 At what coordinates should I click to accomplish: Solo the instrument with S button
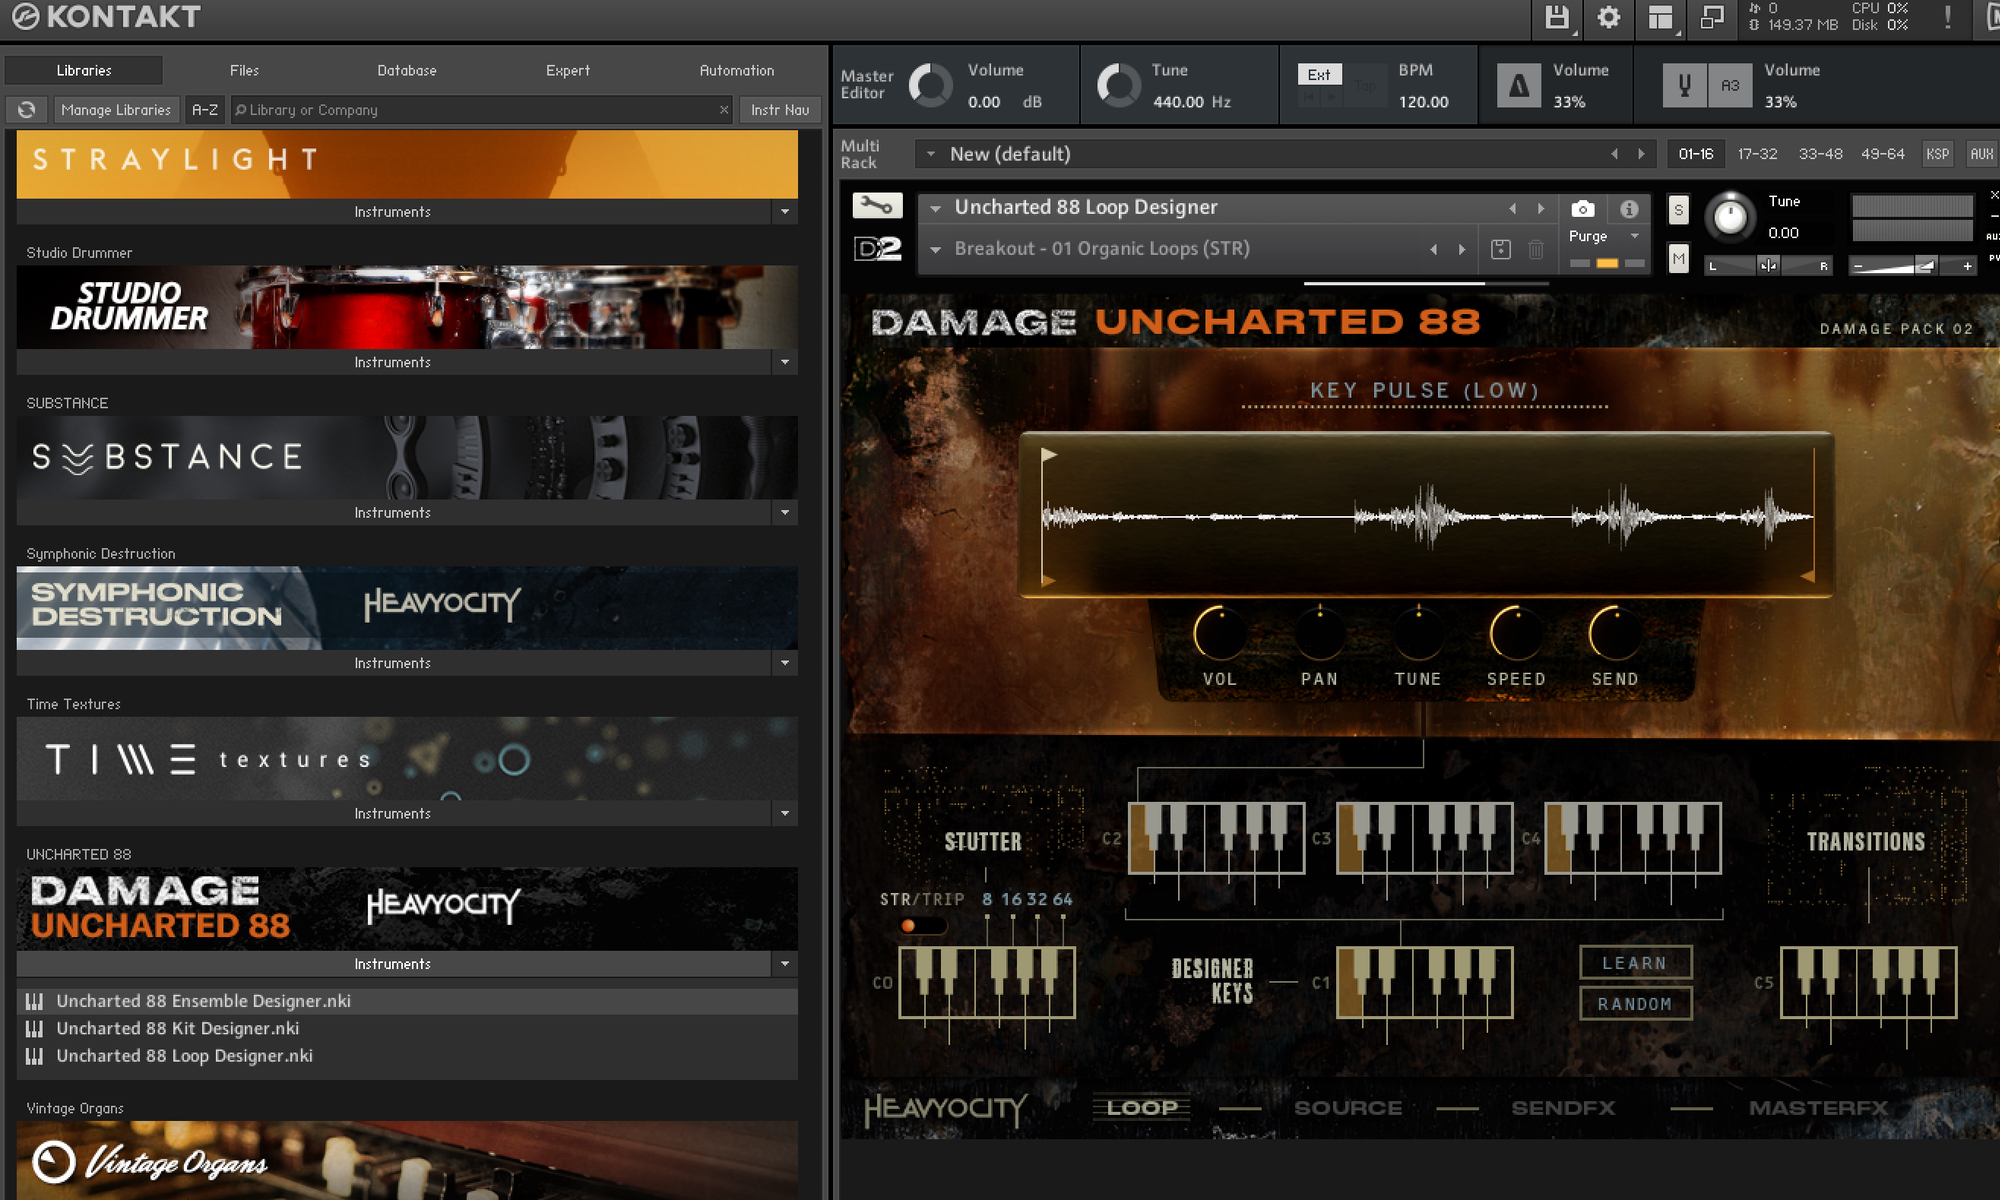[x=1678, y=210]
